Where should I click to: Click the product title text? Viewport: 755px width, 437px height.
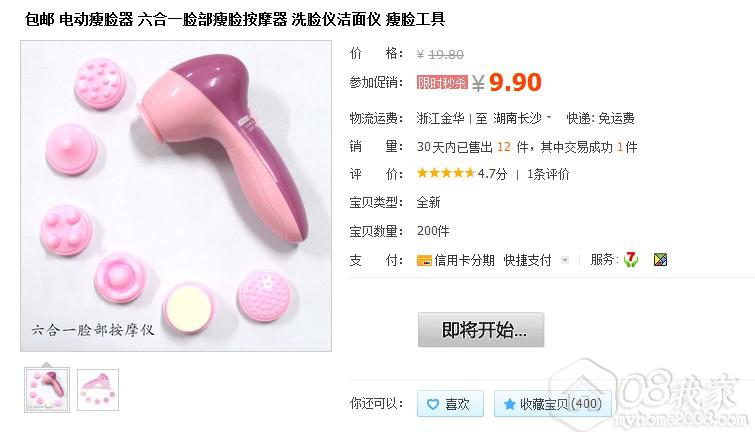[235, 19]
